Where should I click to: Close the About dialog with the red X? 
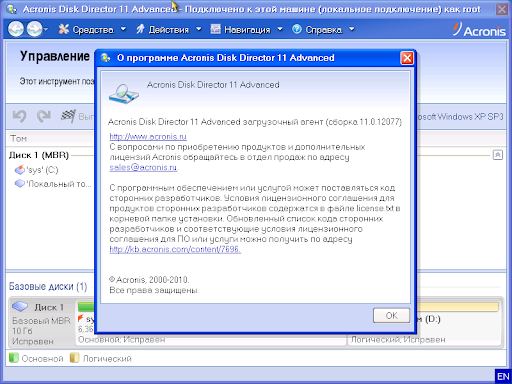click(x=407, y=58)
